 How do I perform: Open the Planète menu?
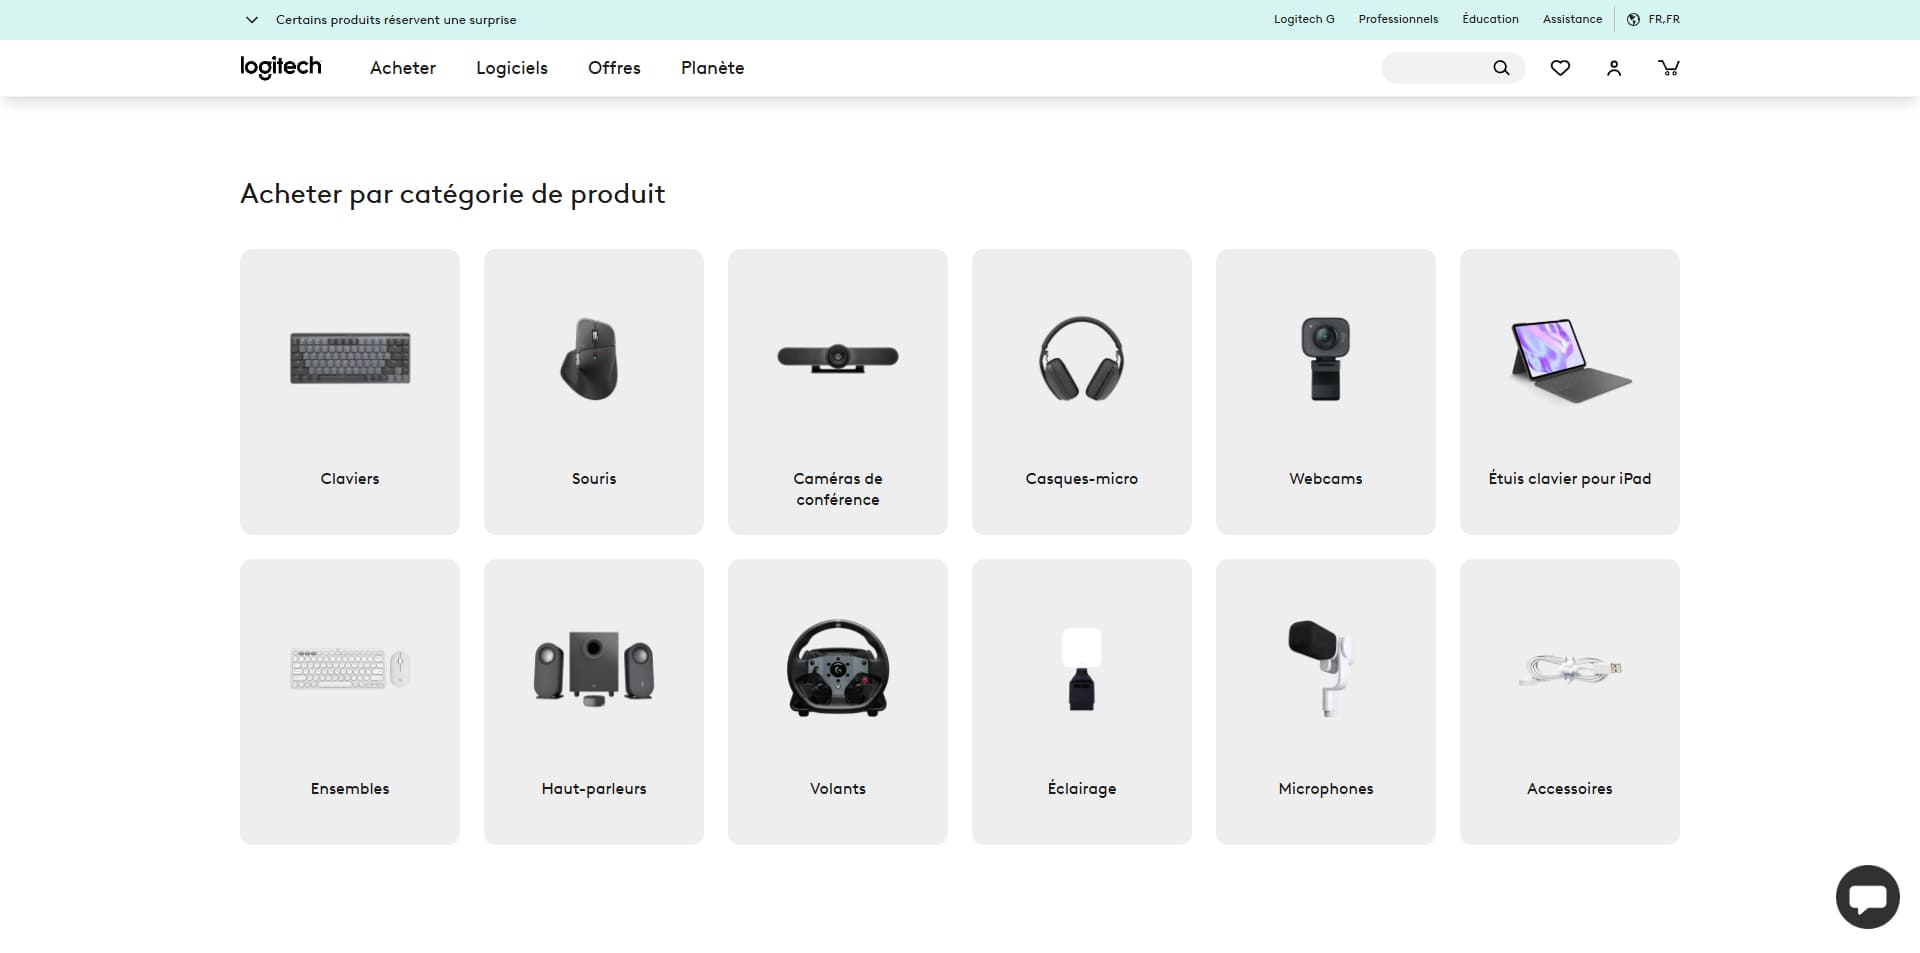[x=712, y=68]
